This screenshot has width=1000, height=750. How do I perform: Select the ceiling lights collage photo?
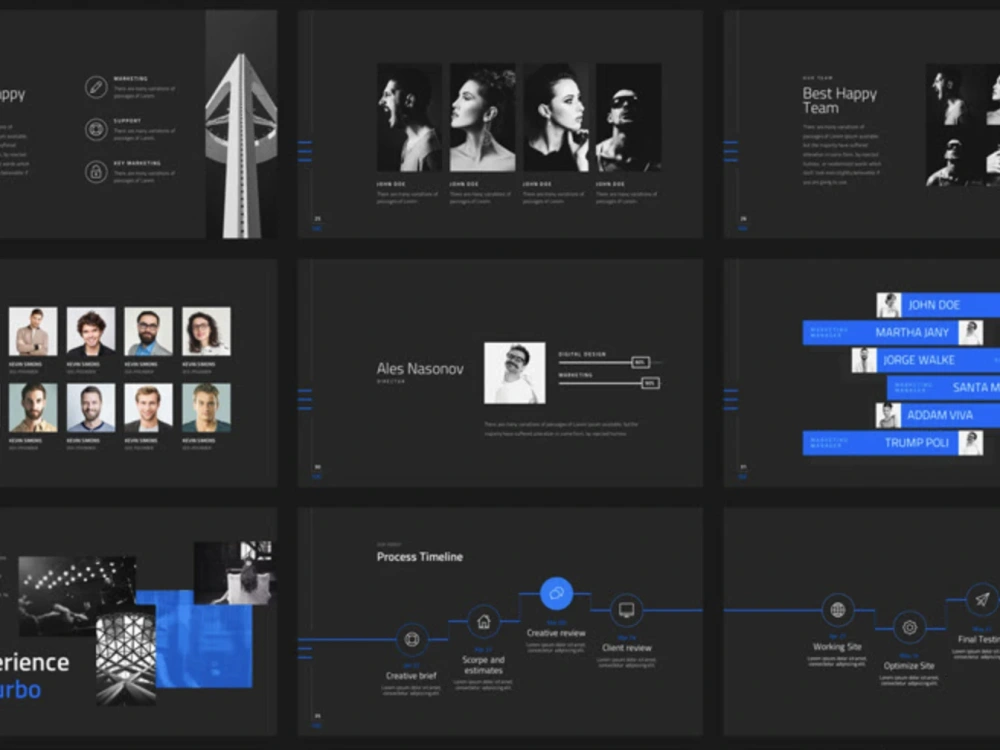[77, 596]
